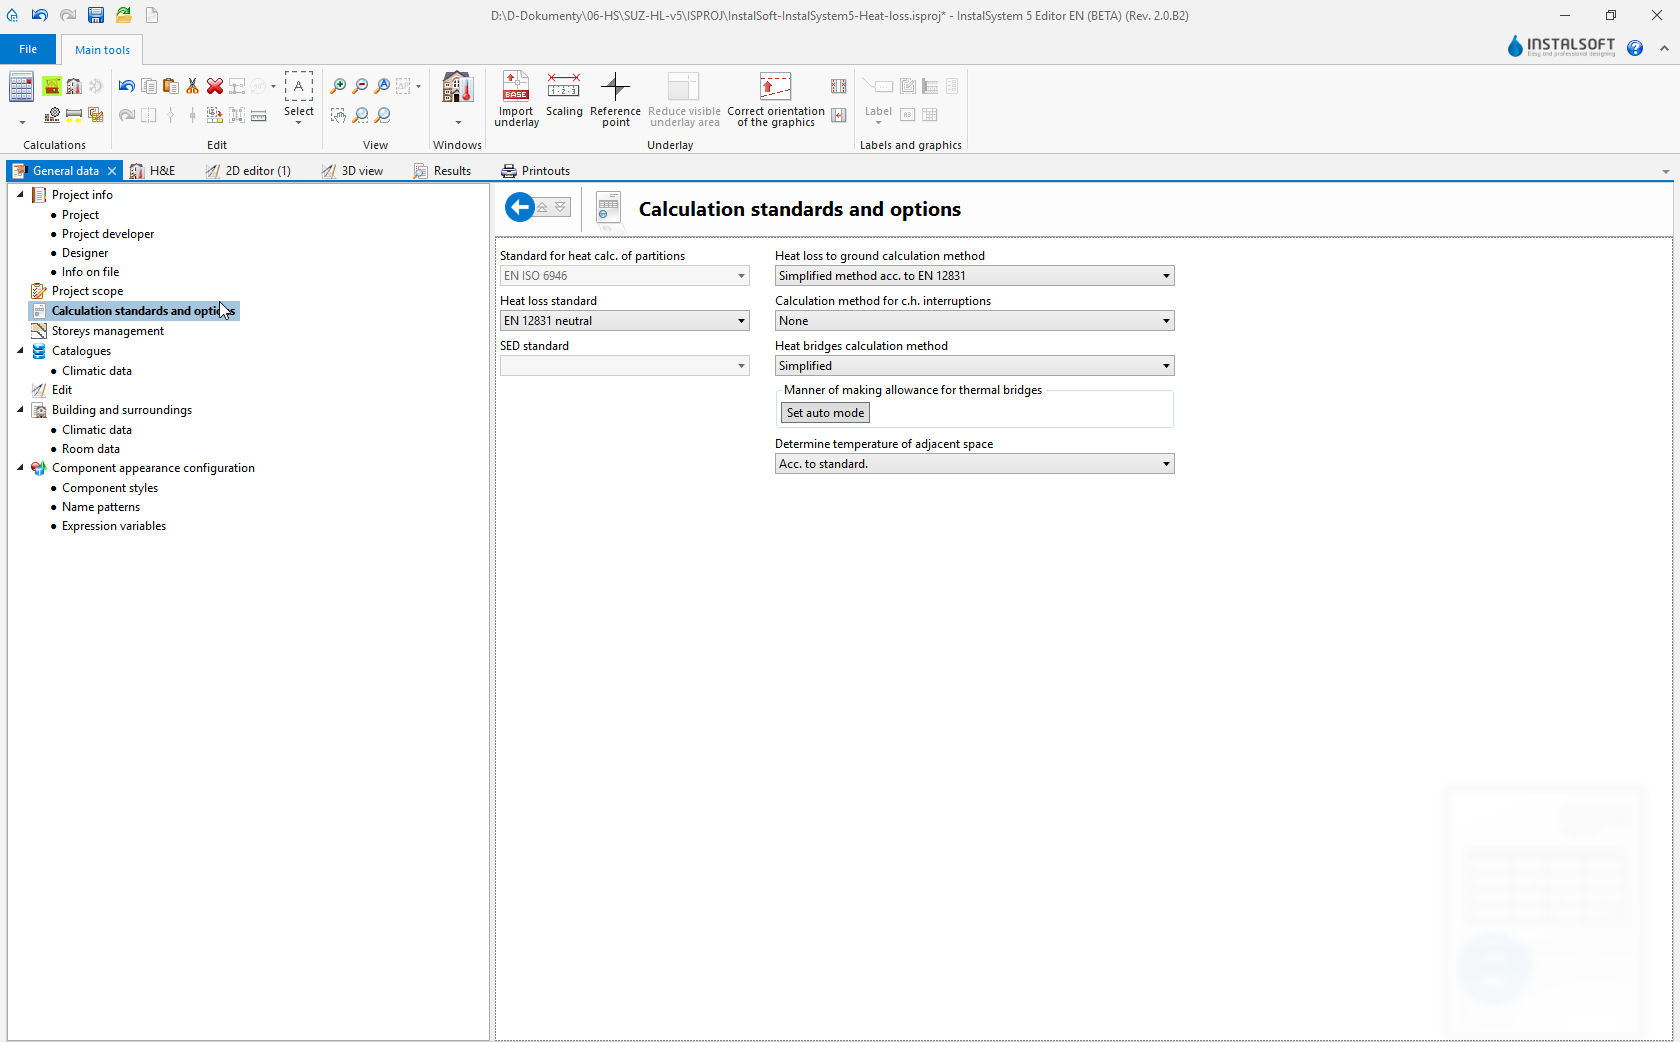This screenshot has height=1042, width=1680.
Task: Click the scissors cut icon
Action: [x=192, y=86]
